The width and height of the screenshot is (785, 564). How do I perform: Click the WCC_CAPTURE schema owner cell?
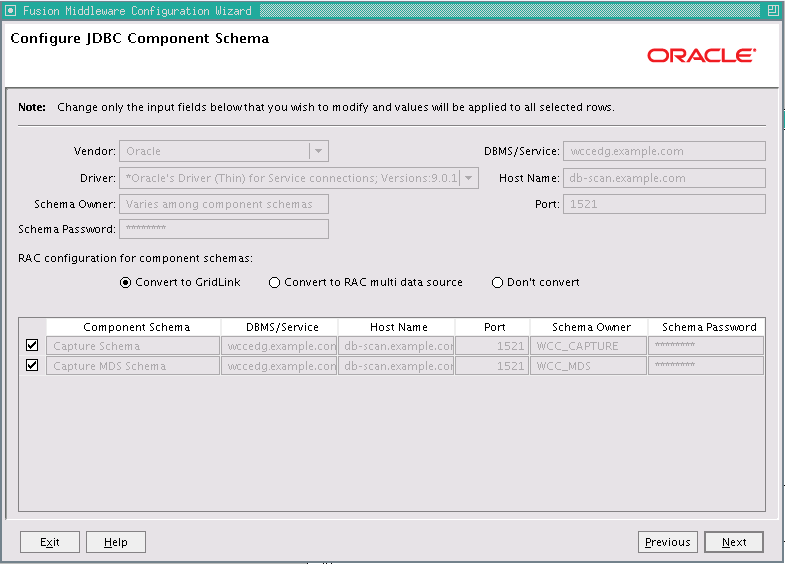click(589, 346)
